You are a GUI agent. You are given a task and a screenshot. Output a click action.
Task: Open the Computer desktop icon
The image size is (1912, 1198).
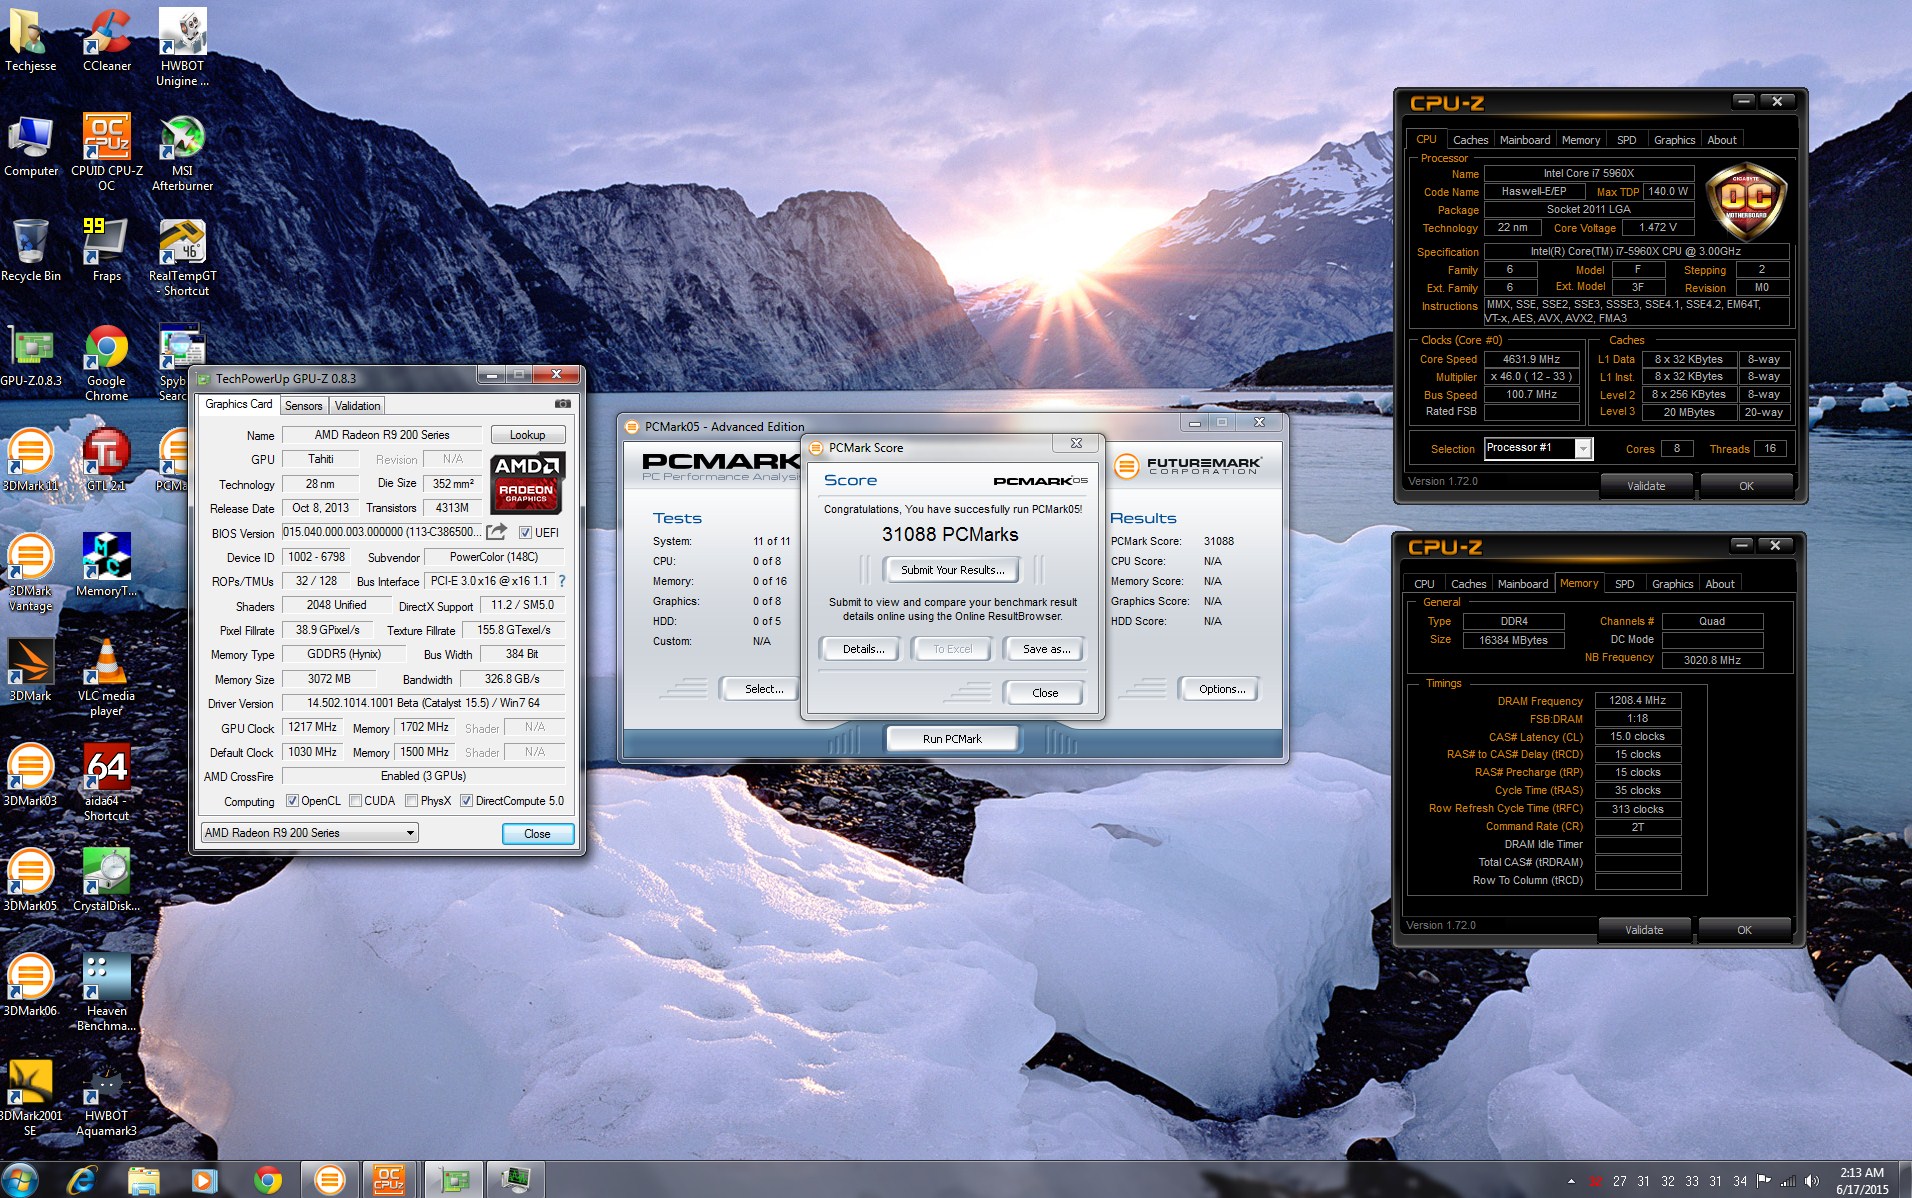point(30,145)
